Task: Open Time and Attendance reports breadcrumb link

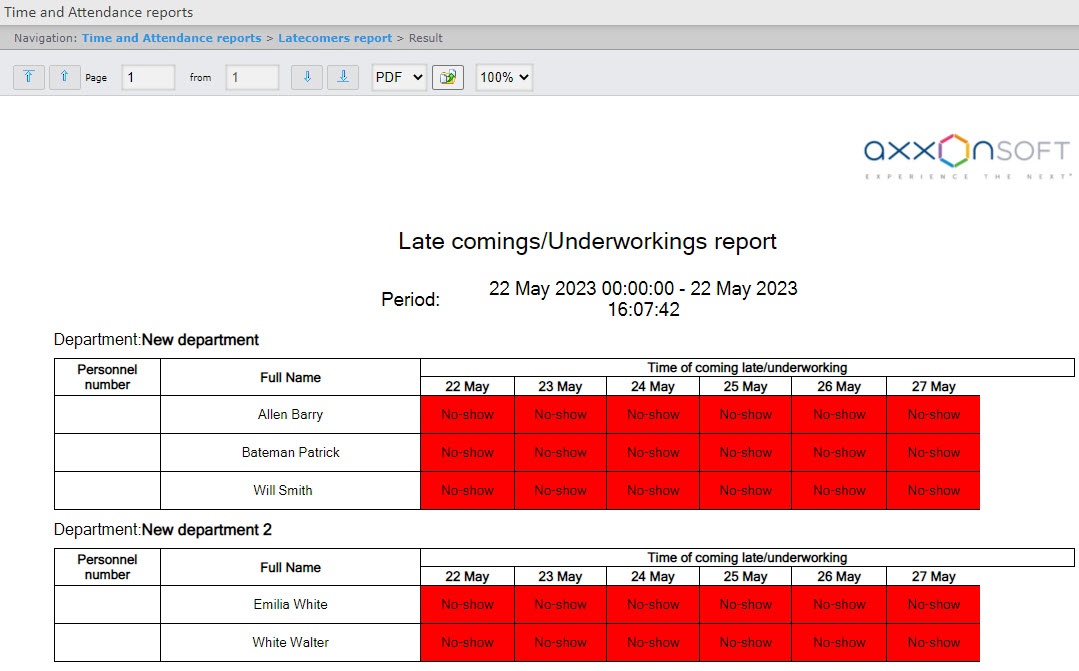Action: point(171,38)
